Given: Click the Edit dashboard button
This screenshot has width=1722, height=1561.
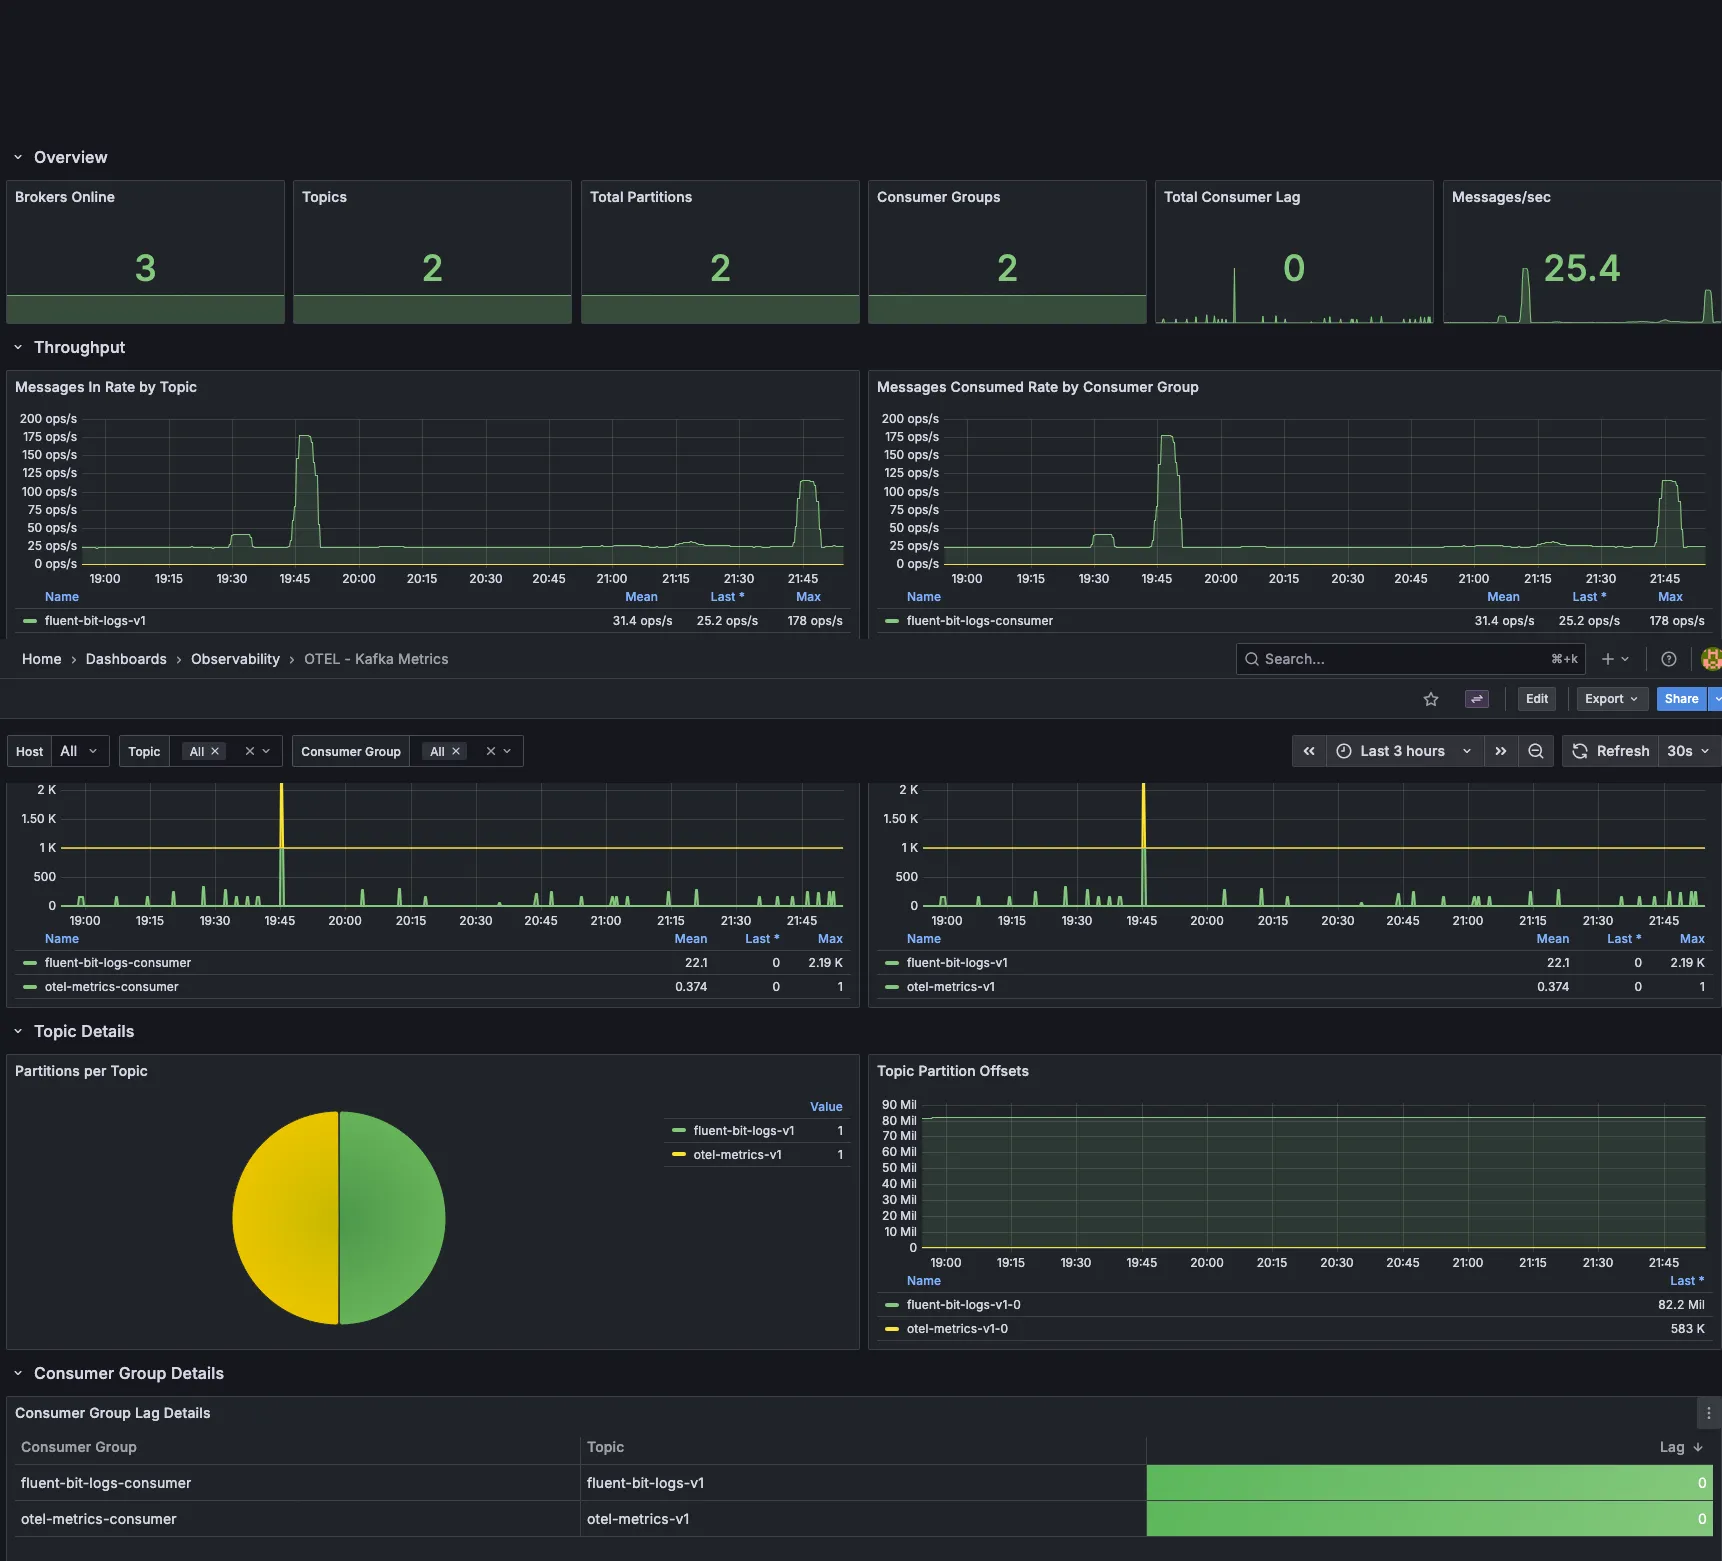Looking at the screenshot, I should tap(1536, 699).
